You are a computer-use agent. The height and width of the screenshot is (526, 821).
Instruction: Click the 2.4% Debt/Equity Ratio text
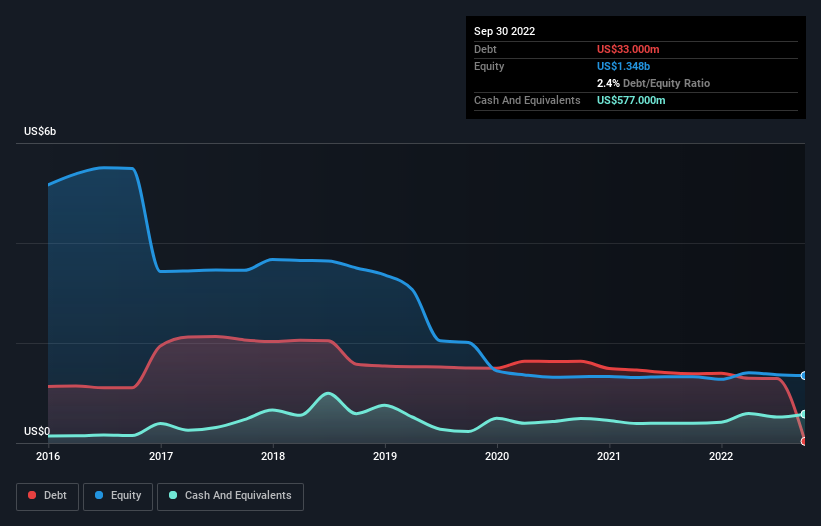[x=653, y=83]
